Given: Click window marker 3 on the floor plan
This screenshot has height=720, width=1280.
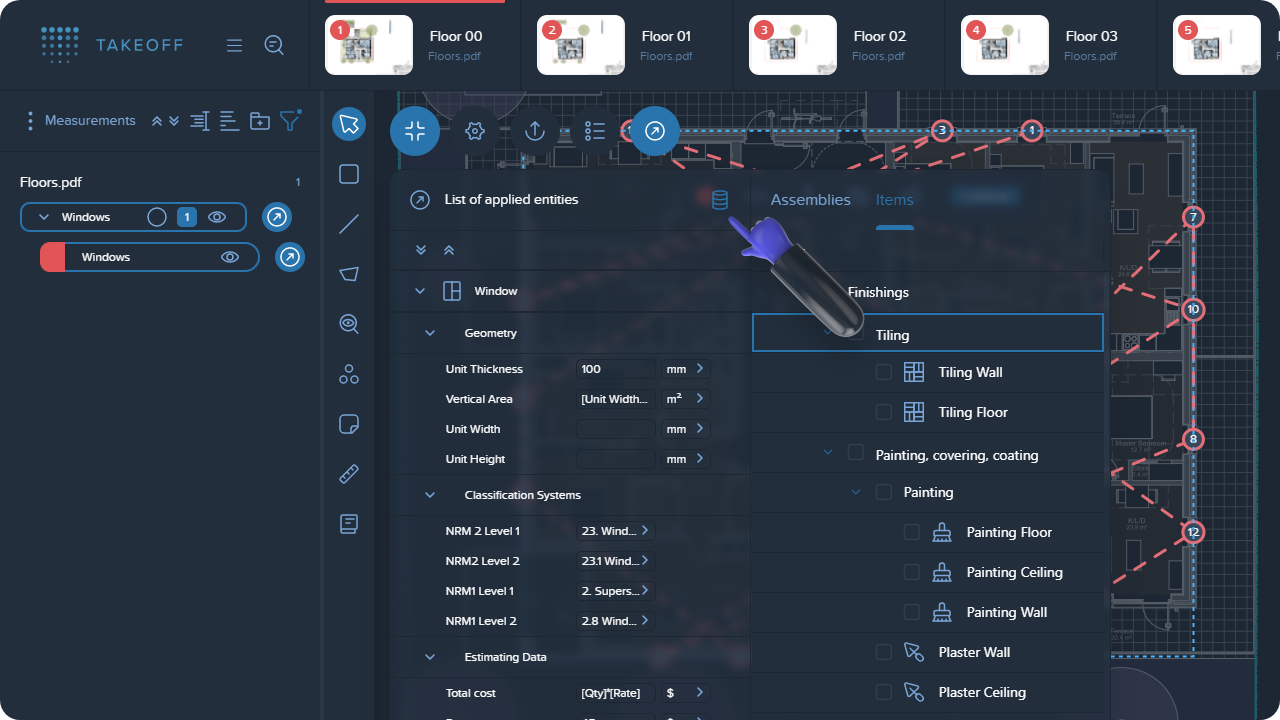Looking at the screenshot, I should [x=942, y=130].
